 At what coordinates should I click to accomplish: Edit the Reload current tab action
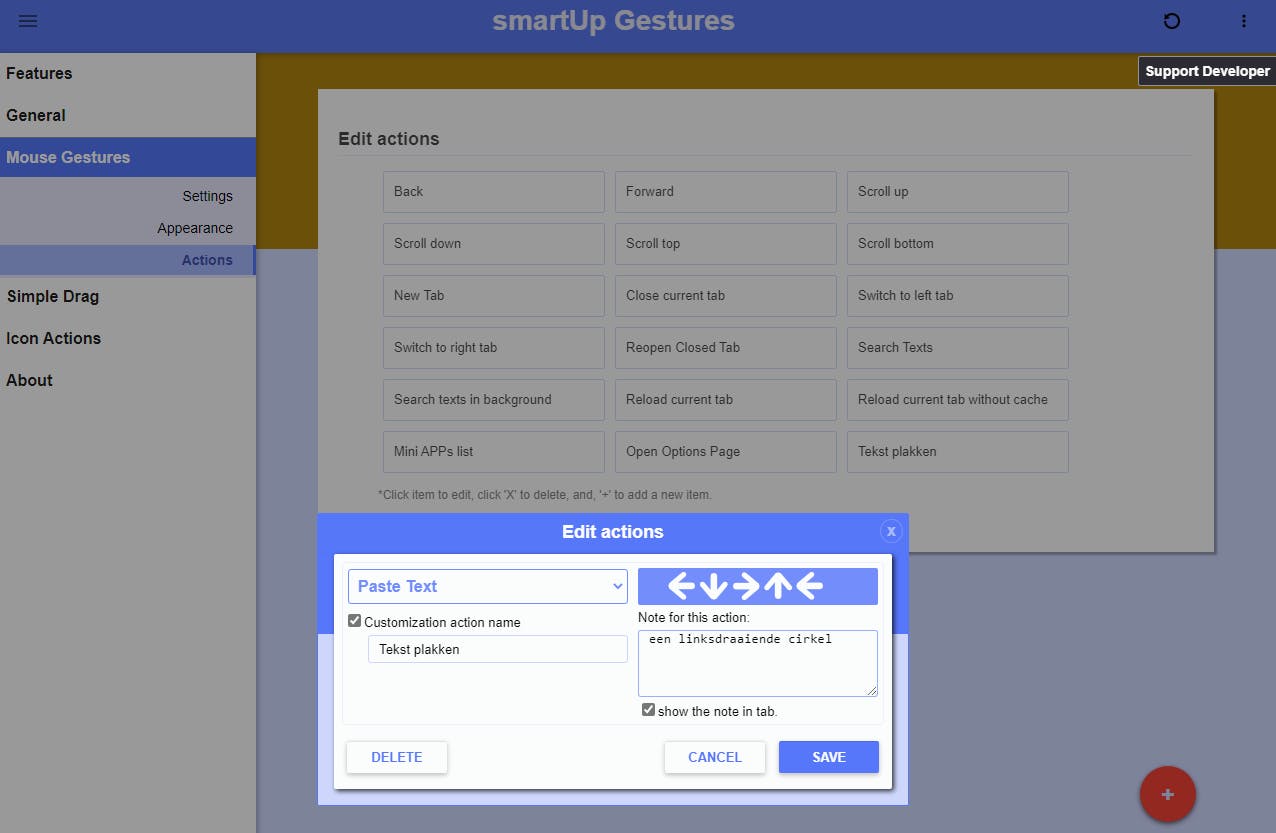[x=726, y=400]
